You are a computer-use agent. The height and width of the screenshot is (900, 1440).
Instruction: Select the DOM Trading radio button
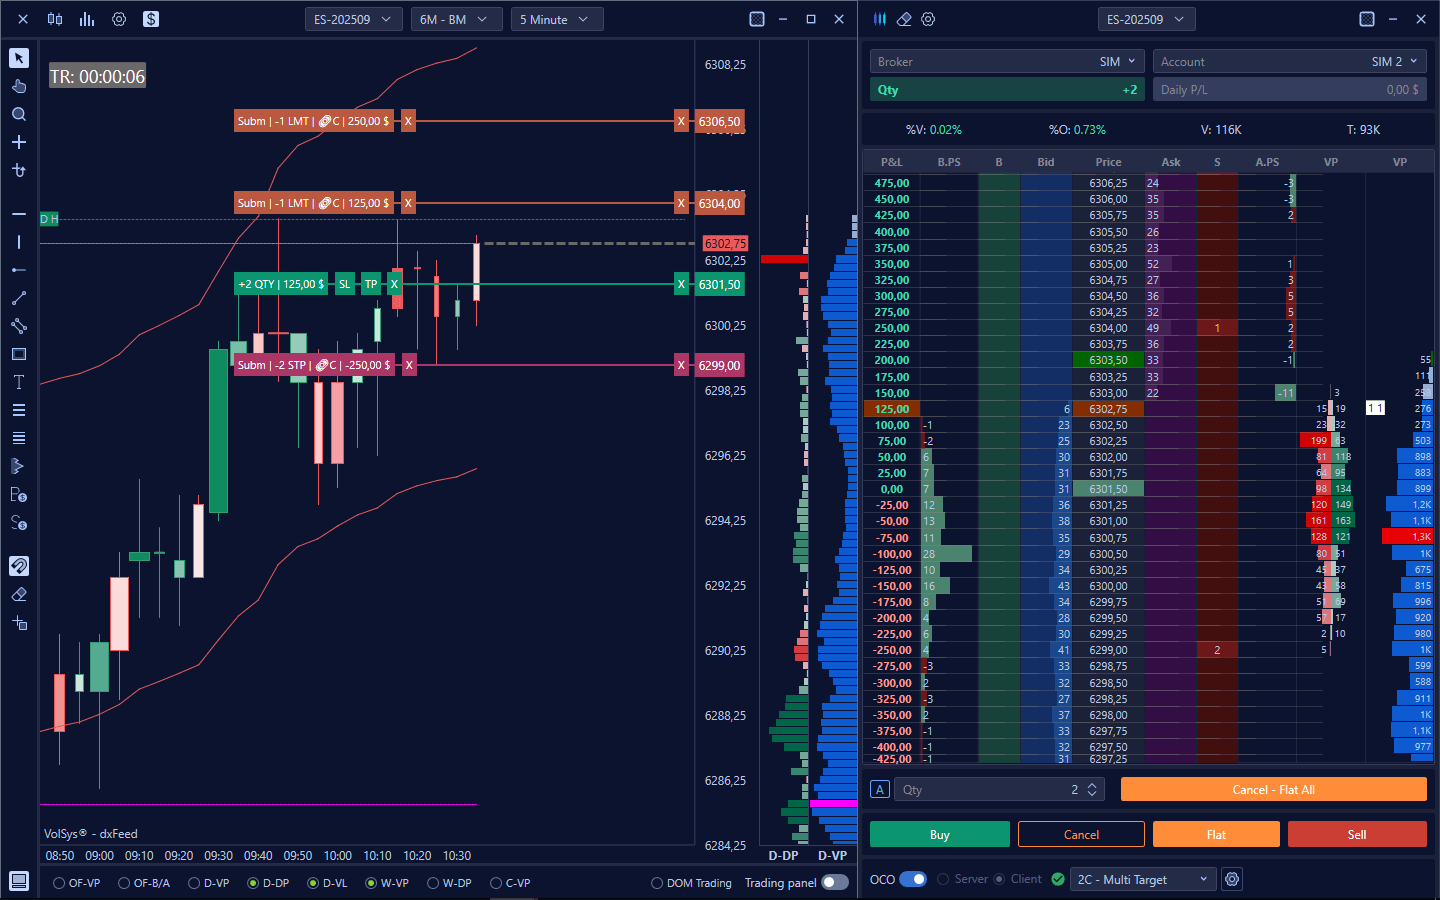pos(657,883)
